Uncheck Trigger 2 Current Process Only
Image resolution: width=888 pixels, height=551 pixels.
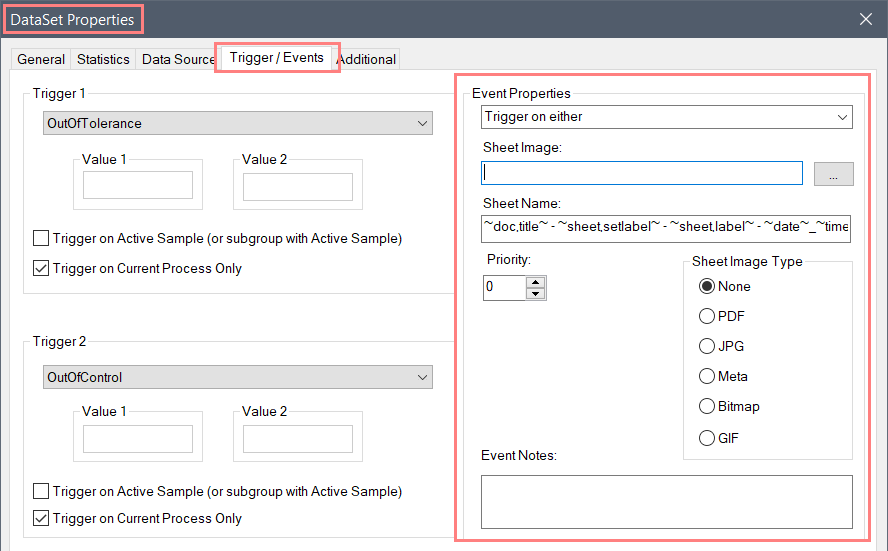click(41, 518)
